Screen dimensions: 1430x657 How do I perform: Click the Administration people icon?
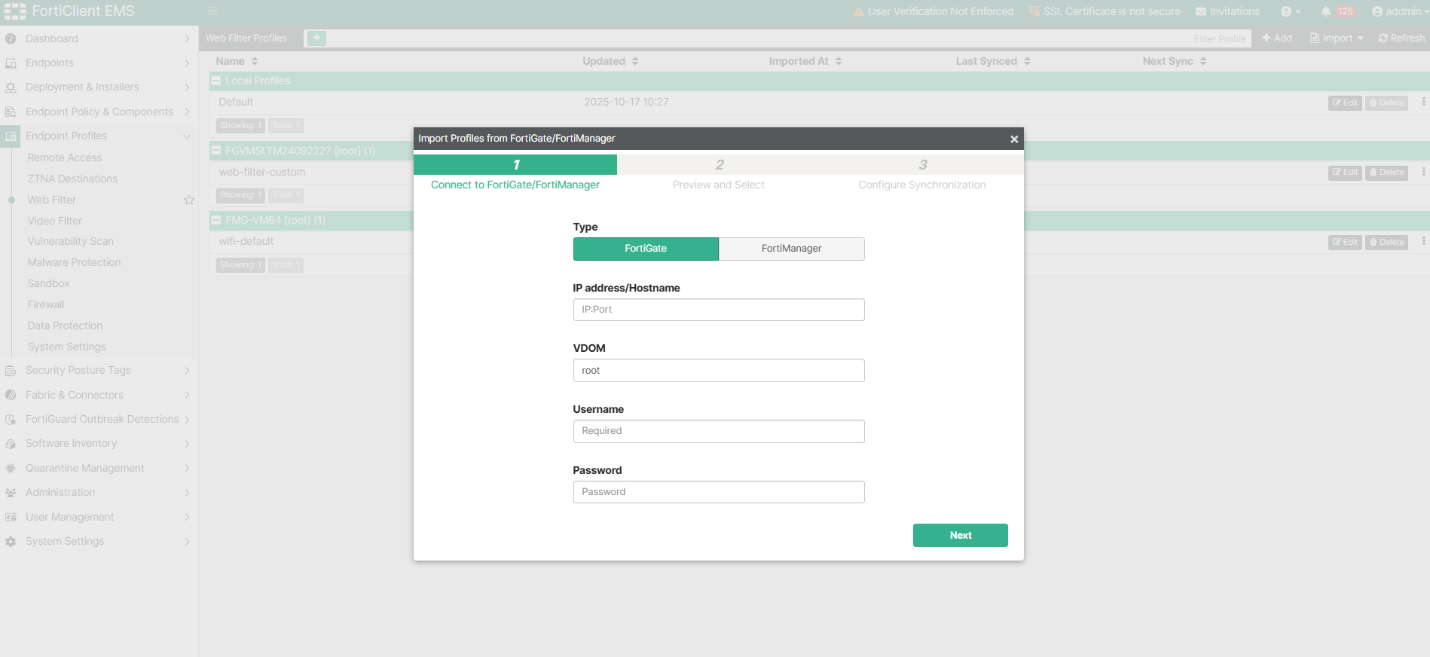coord(10,493)
